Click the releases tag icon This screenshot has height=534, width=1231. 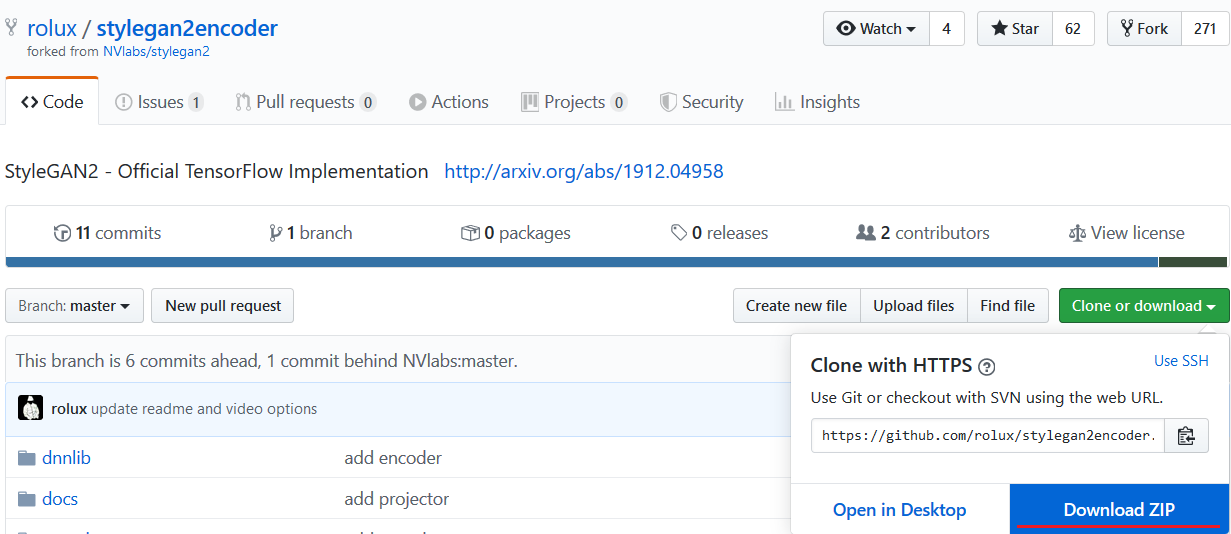[x=679, y=233]
